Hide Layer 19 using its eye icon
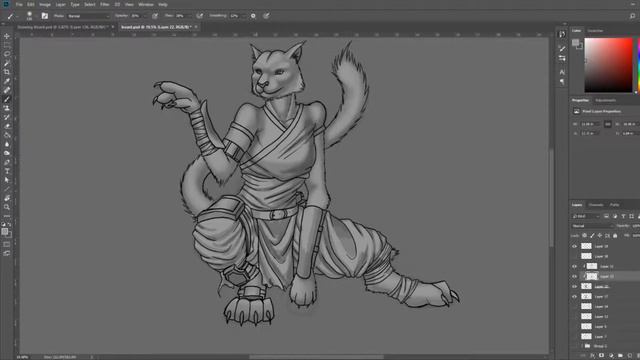Screen dimensions: 640x360 [x=574, y=246]
